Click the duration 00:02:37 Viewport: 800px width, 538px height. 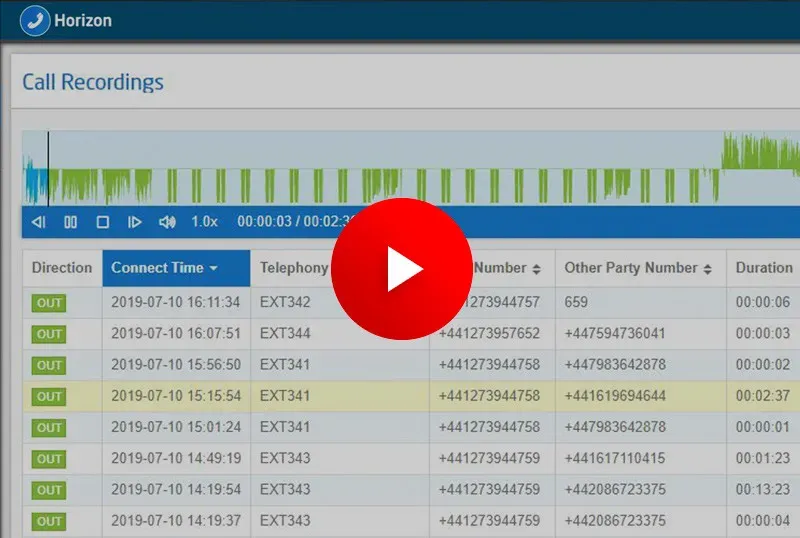[763, 396]
